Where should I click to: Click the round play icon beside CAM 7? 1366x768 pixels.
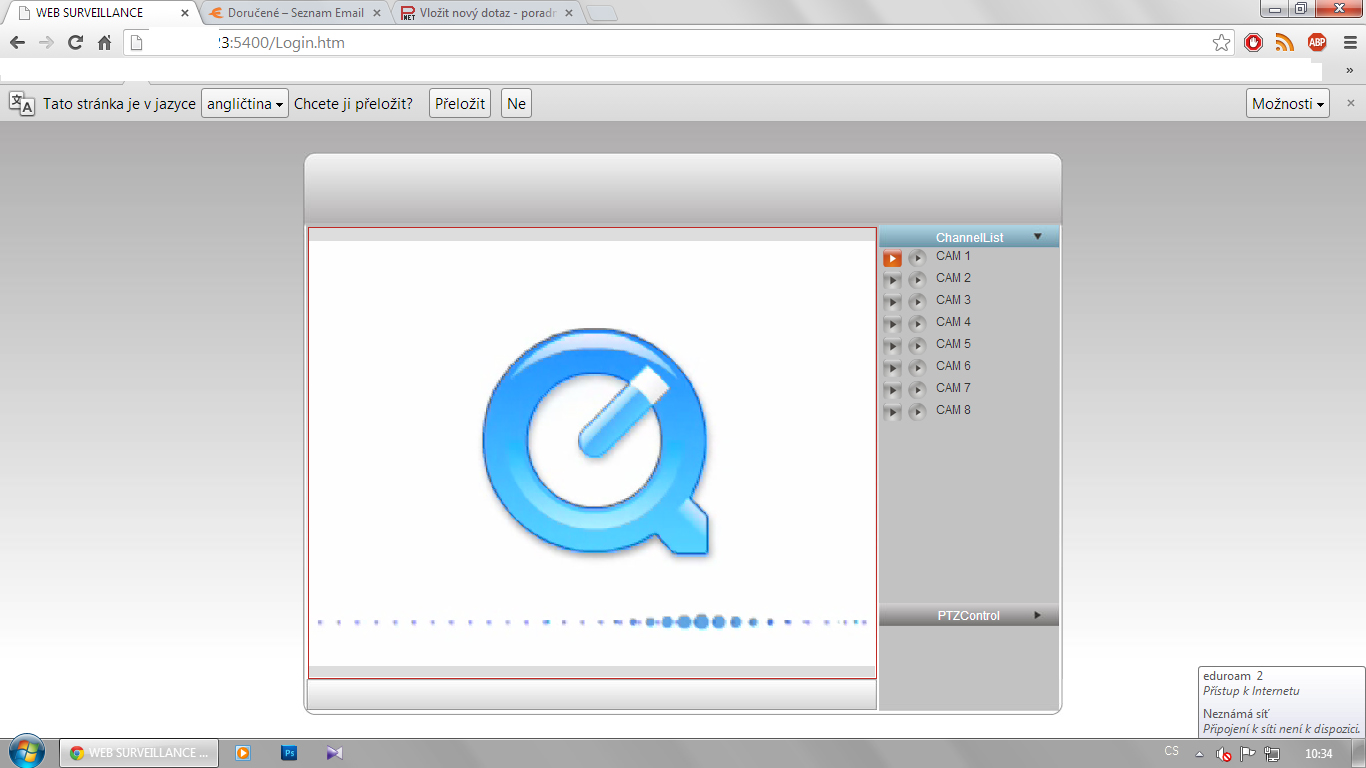click(x=917, y=390)
